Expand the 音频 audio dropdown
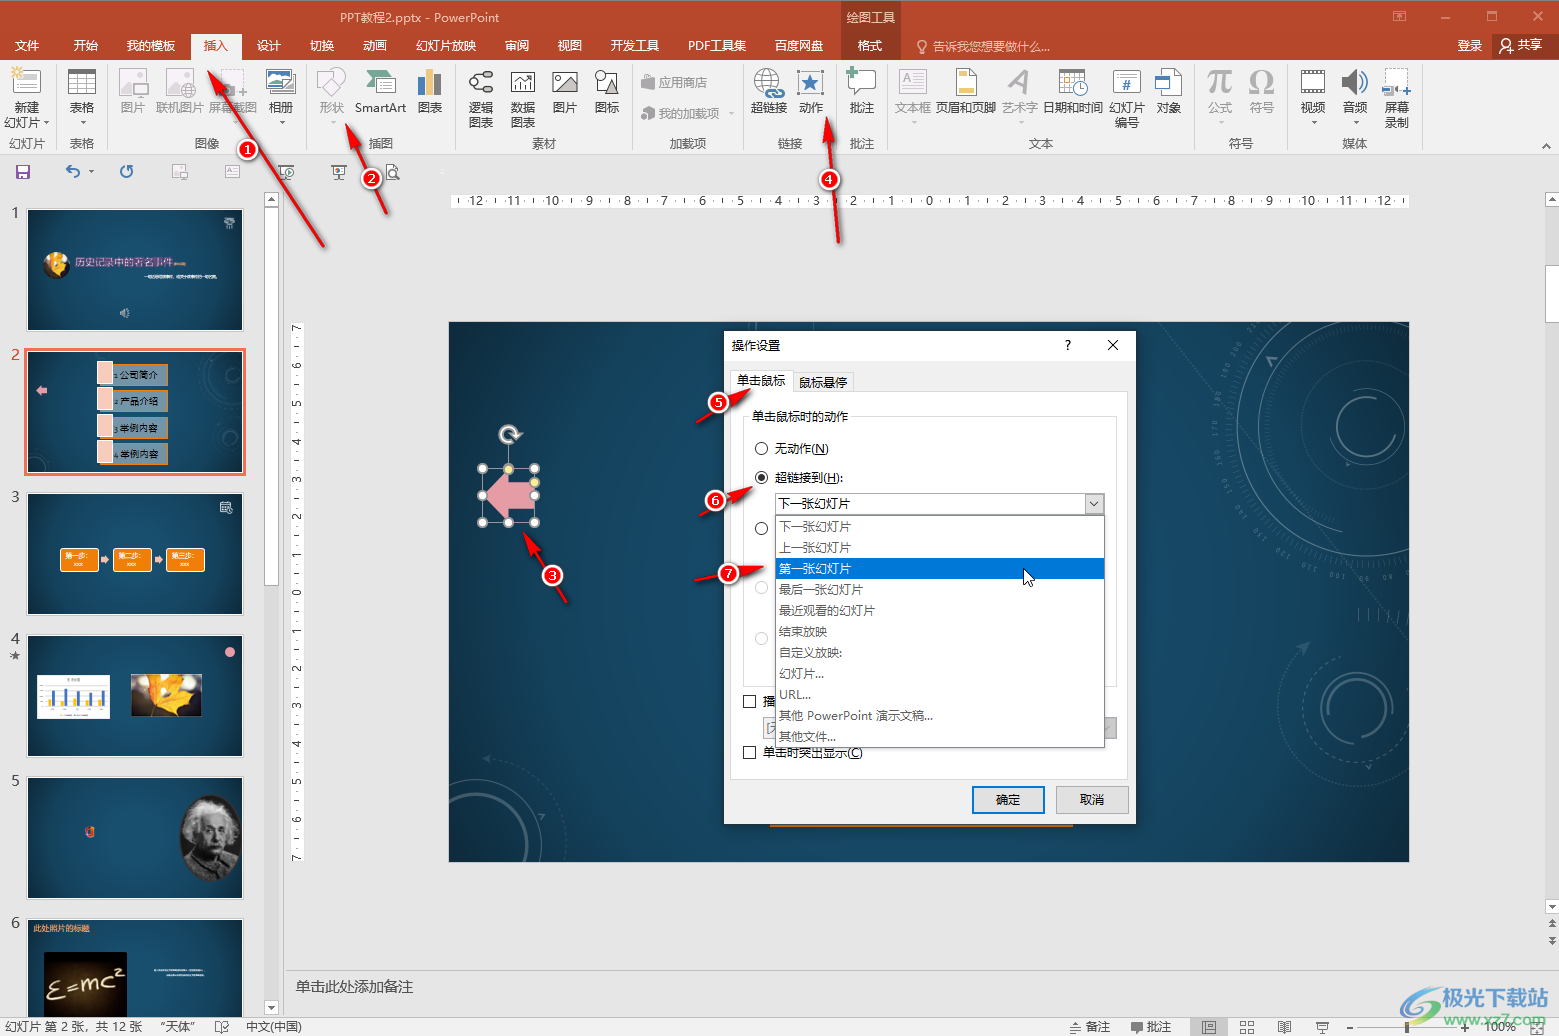This screenshot has width=1559, height=1036. 1355,123
